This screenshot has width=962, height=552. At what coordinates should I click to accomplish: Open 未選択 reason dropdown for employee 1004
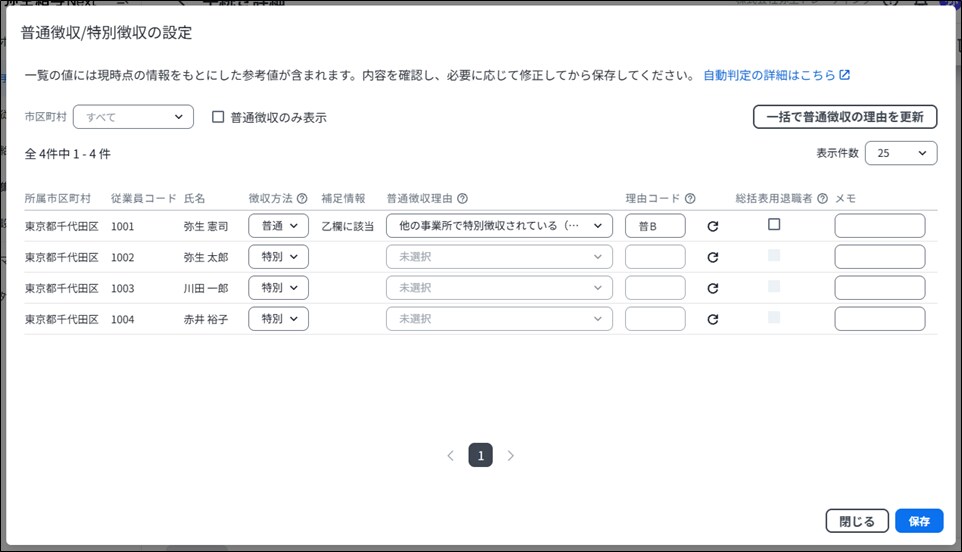[x=499, y=319]
